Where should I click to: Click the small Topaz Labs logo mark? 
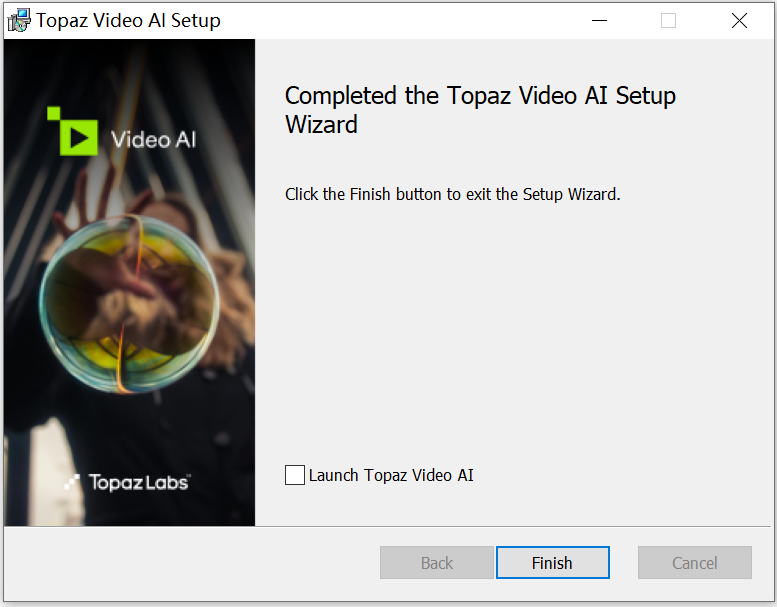[x=73, y=482]
